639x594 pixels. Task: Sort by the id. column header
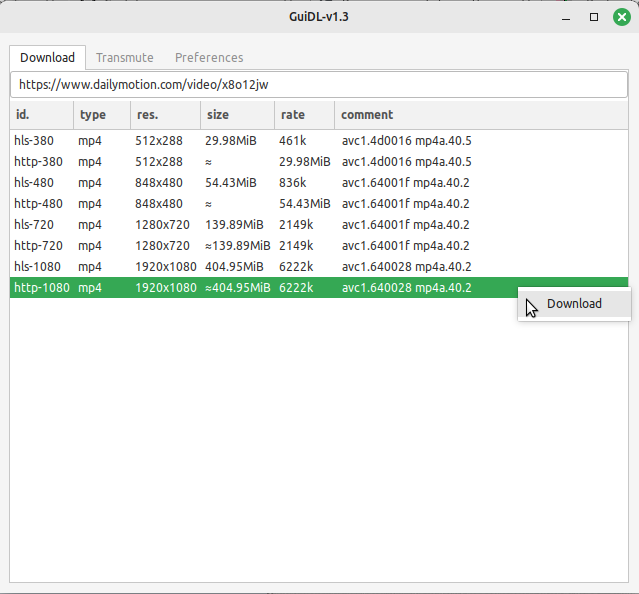coord(41,115)
